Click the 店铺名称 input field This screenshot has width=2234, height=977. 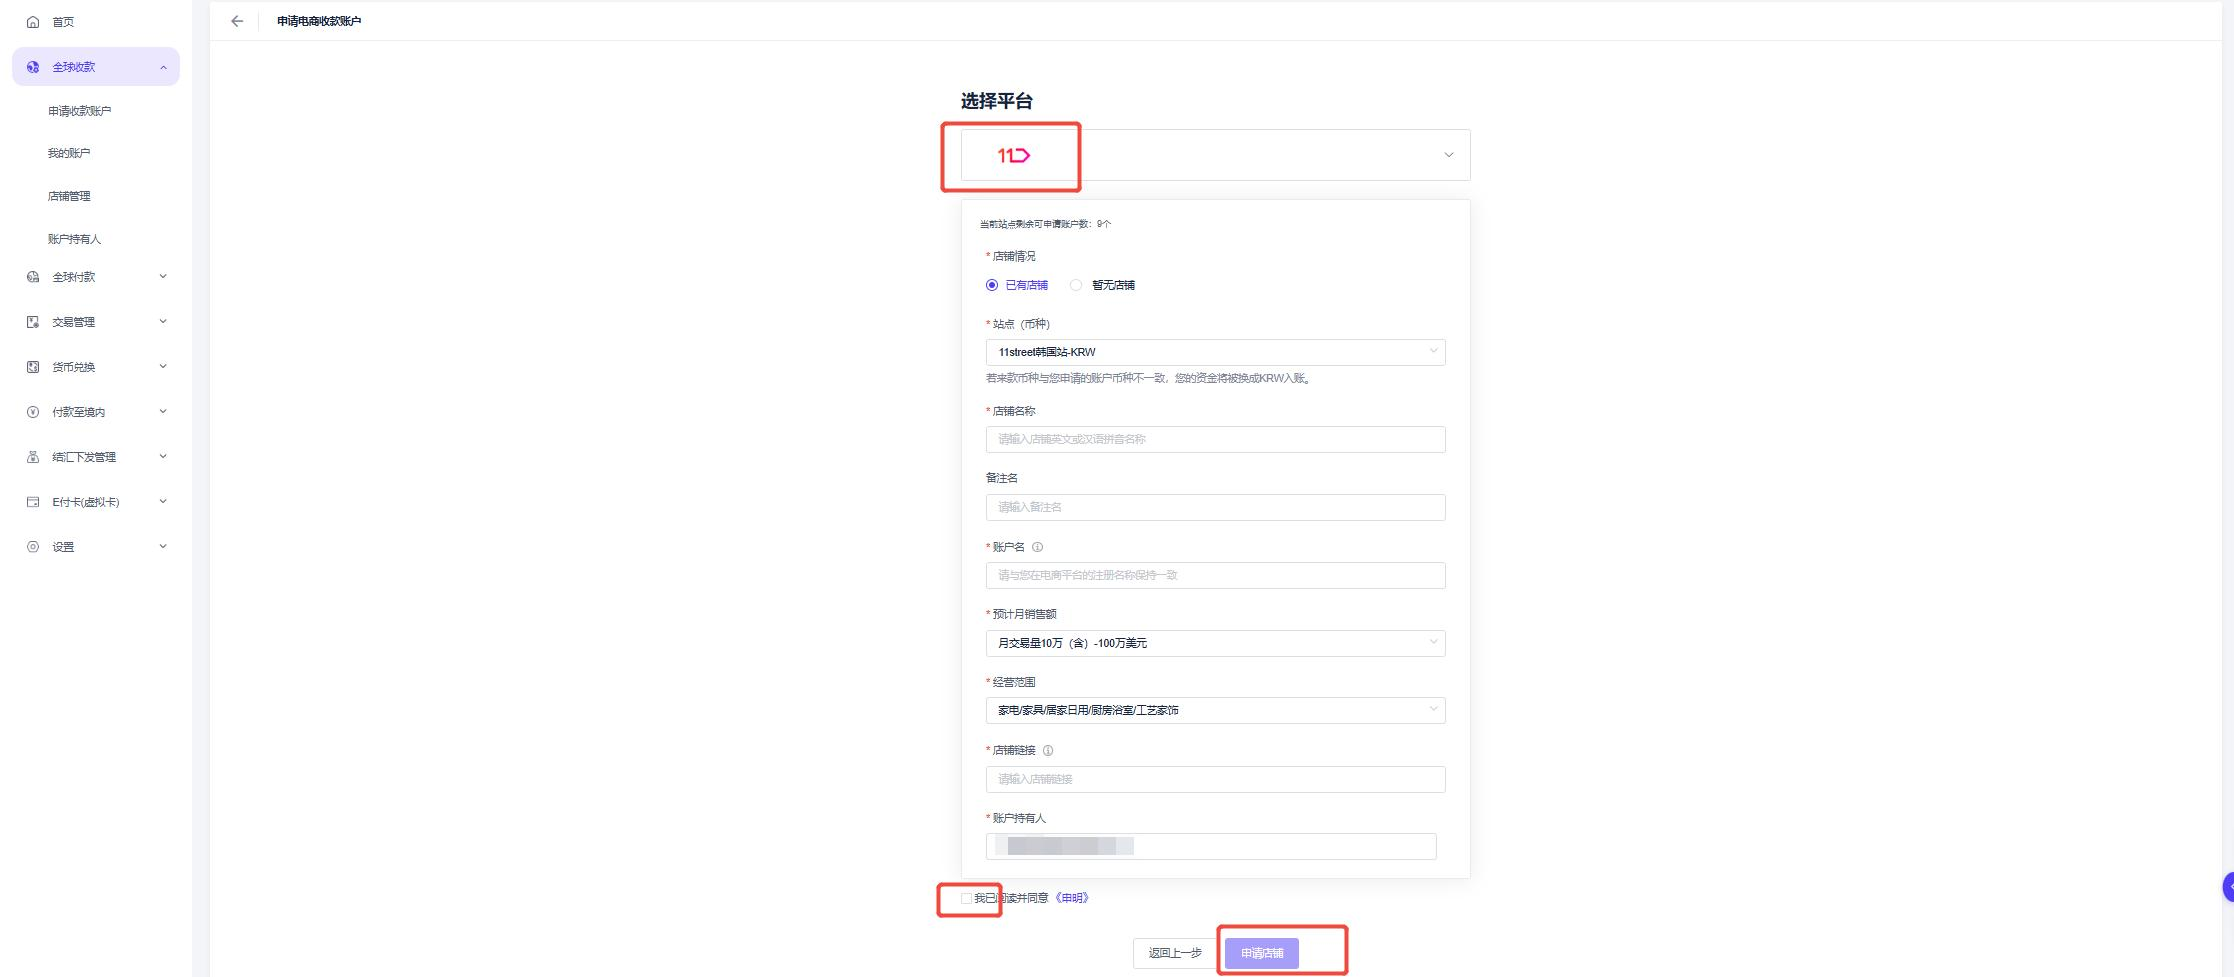[1215, 439]
